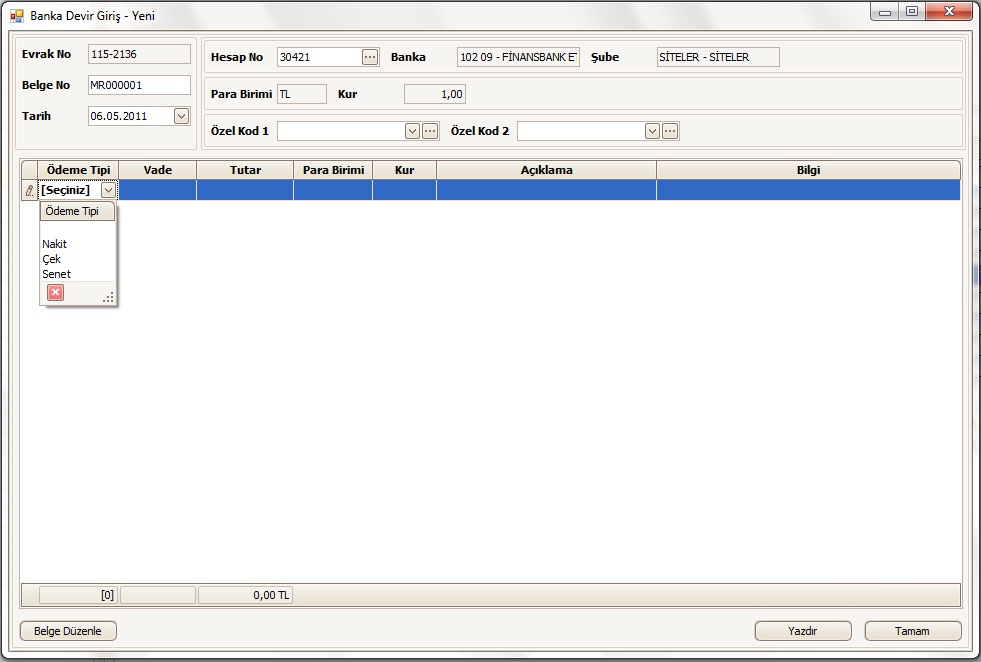Click the Yazdır button

click(x=803, y=631)
